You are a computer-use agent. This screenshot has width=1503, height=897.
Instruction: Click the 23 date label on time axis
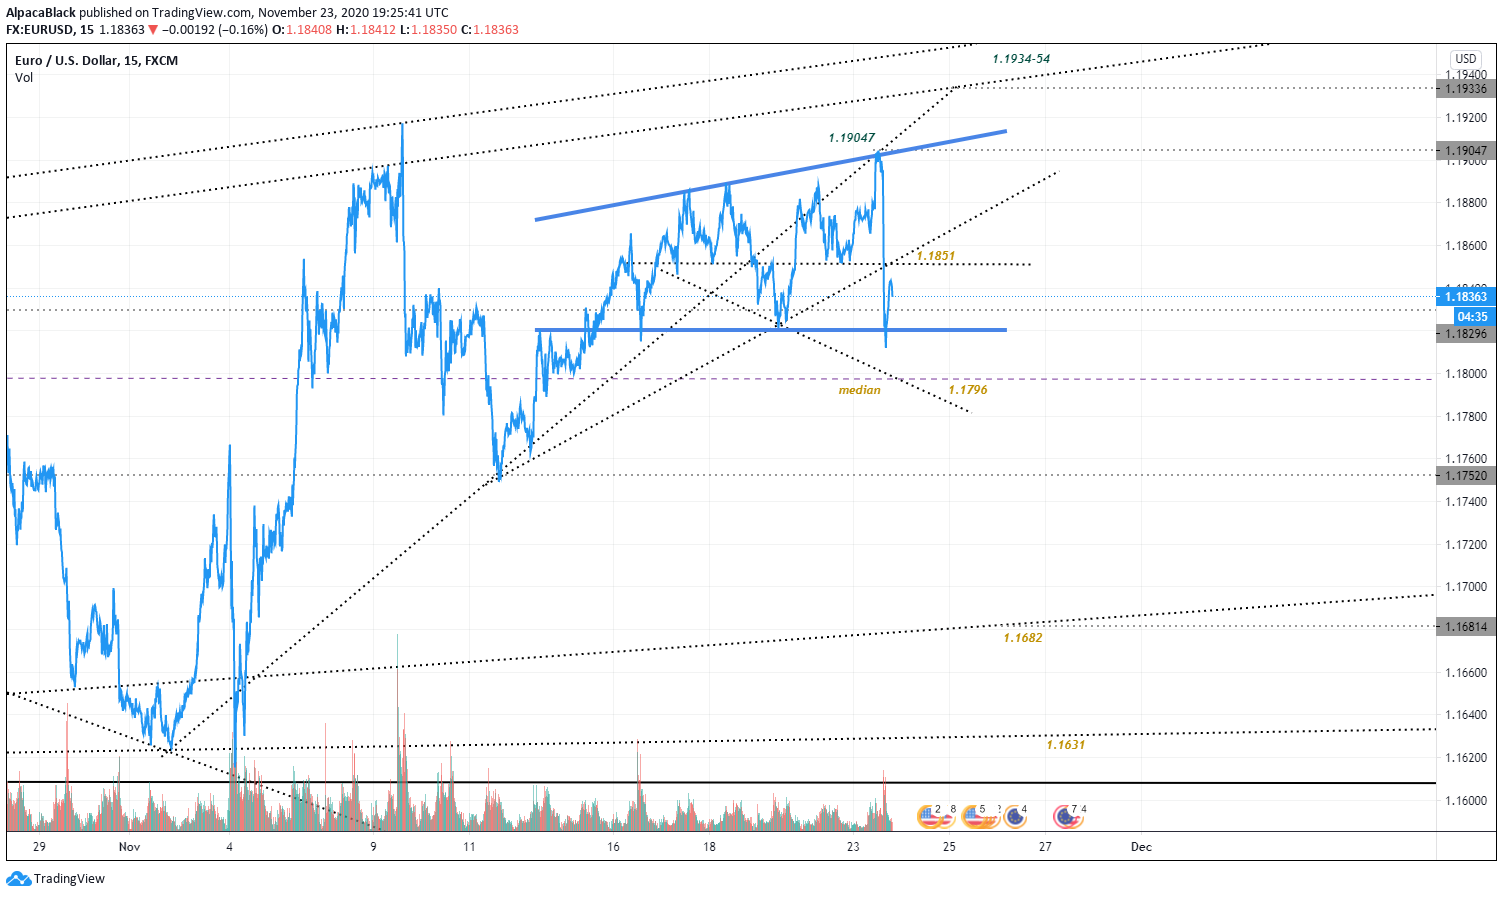coord(853,847)
